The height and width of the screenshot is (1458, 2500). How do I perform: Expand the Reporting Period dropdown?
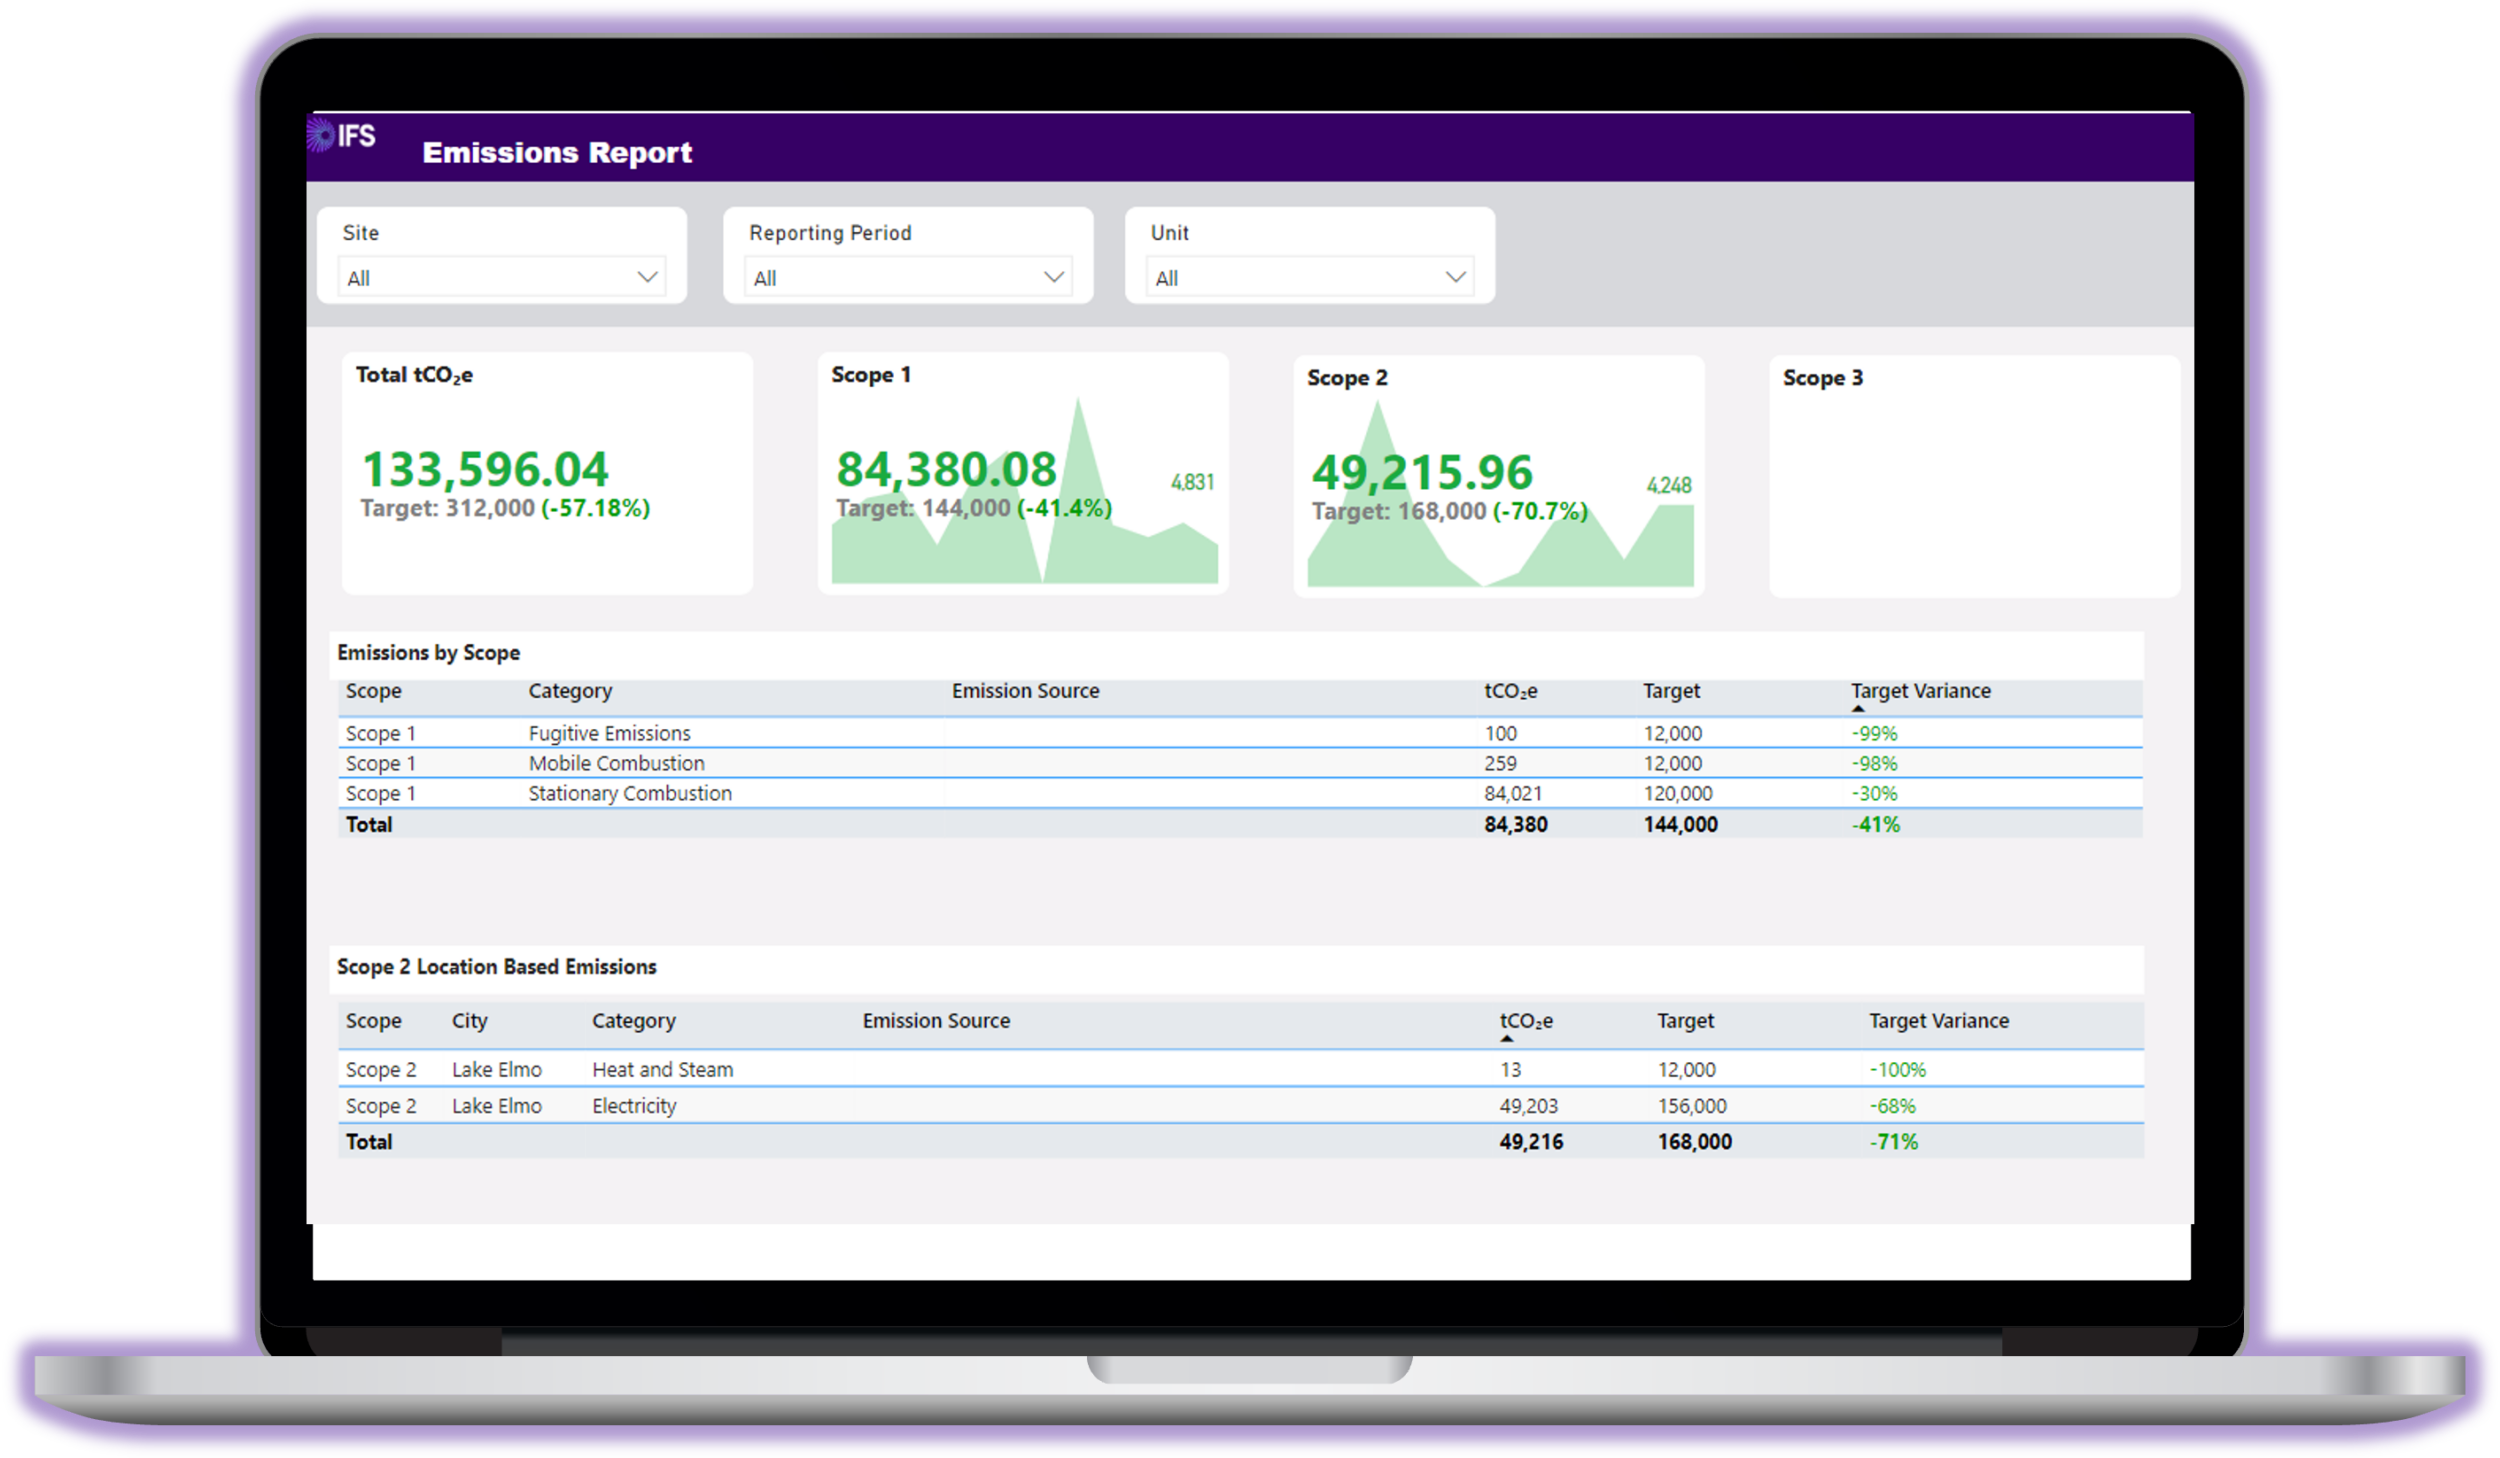[908, 278]
